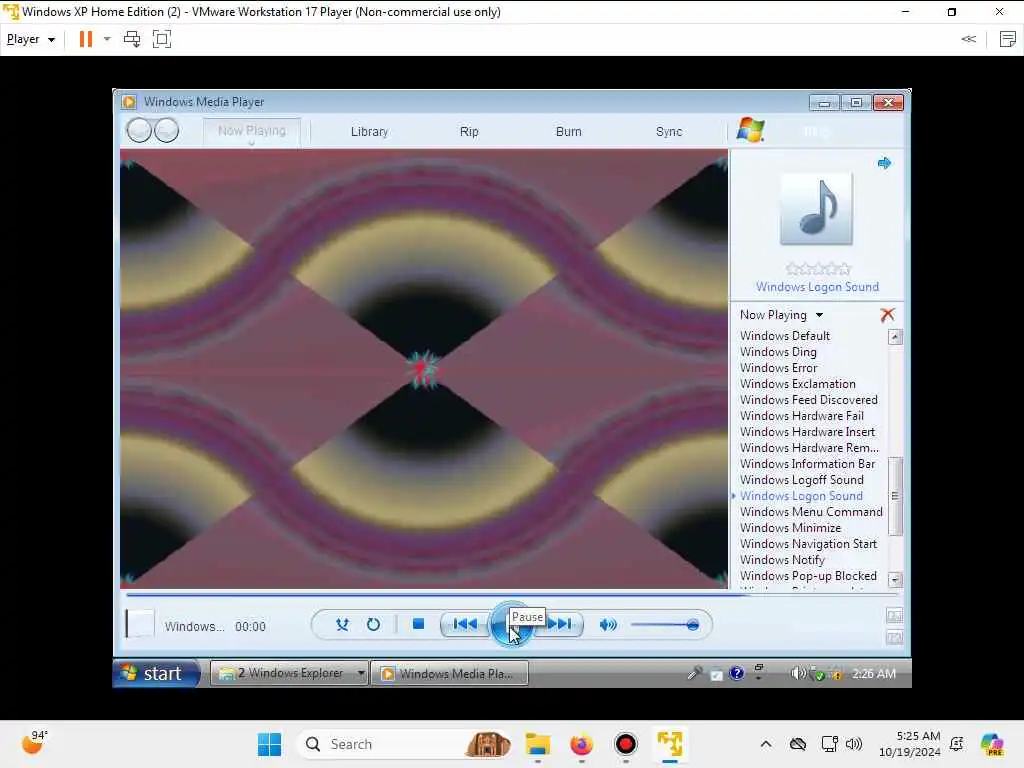Show hidden icons in host tray
This screenshot has height=768, width=1024.
pyautogui.click(x=766, y=744)
